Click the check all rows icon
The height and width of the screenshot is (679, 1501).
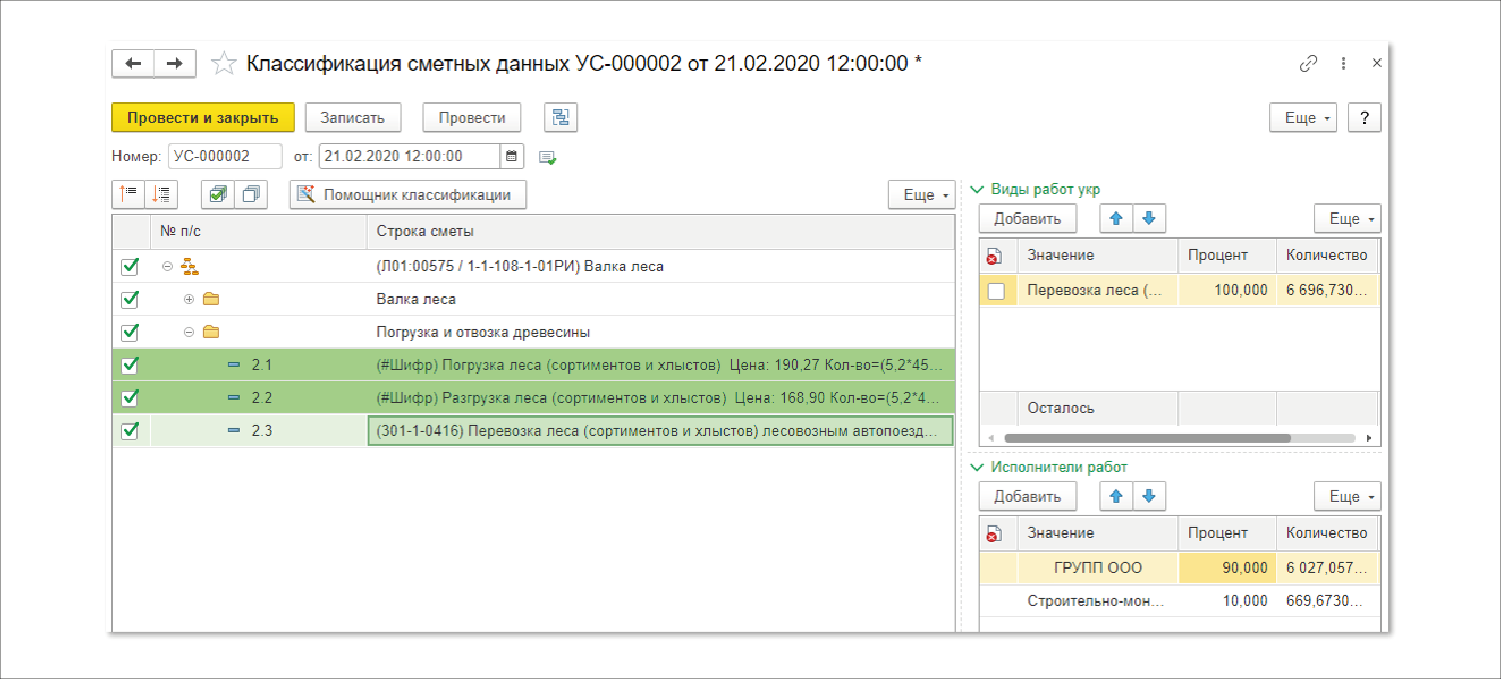coord(217,194)
